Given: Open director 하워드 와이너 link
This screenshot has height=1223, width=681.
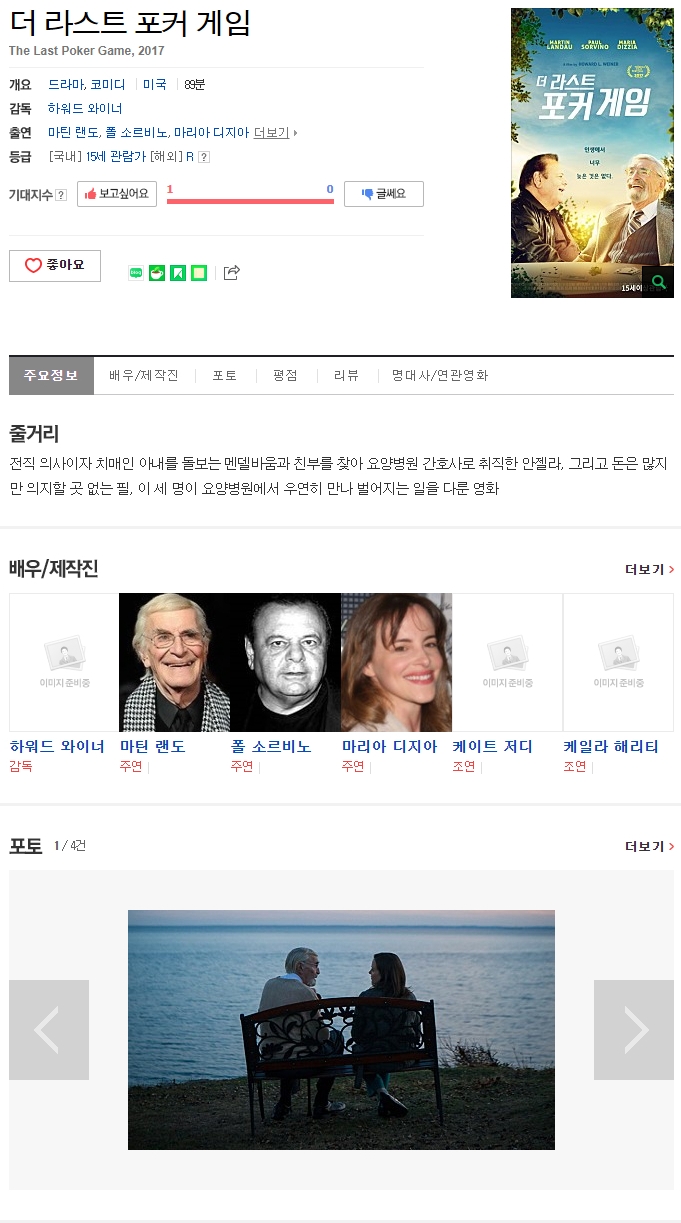Looking at the screenshot, I should 85,108.
